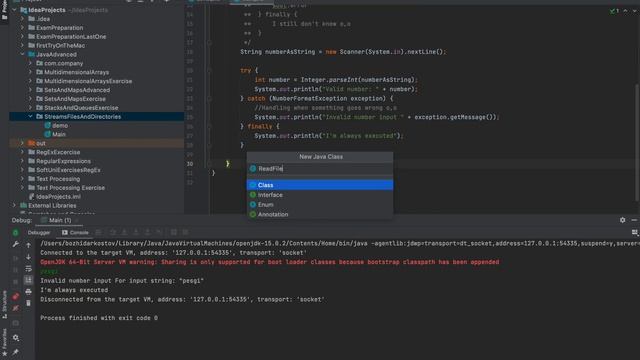Print the console output
The image size is (640, 360).
pyautogui.click(x=28, y=291)
